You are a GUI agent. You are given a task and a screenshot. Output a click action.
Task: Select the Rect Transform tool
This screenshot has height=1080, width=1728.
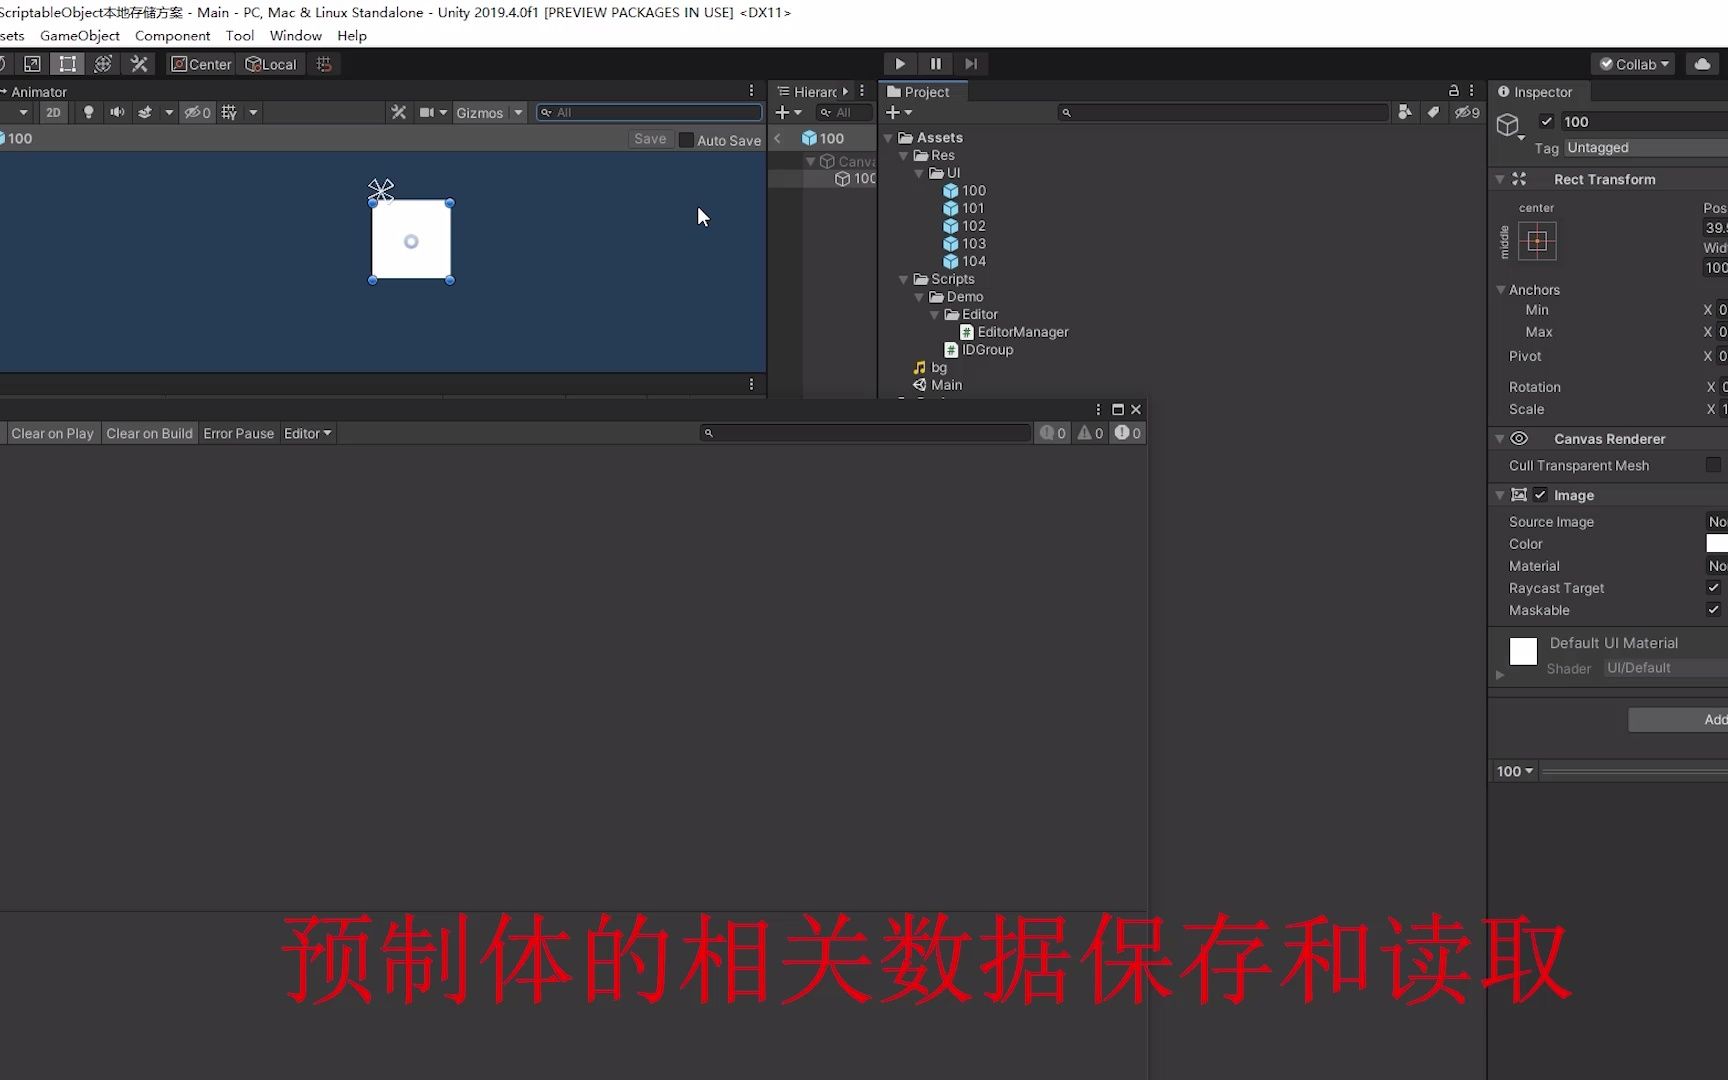point(67,63)
